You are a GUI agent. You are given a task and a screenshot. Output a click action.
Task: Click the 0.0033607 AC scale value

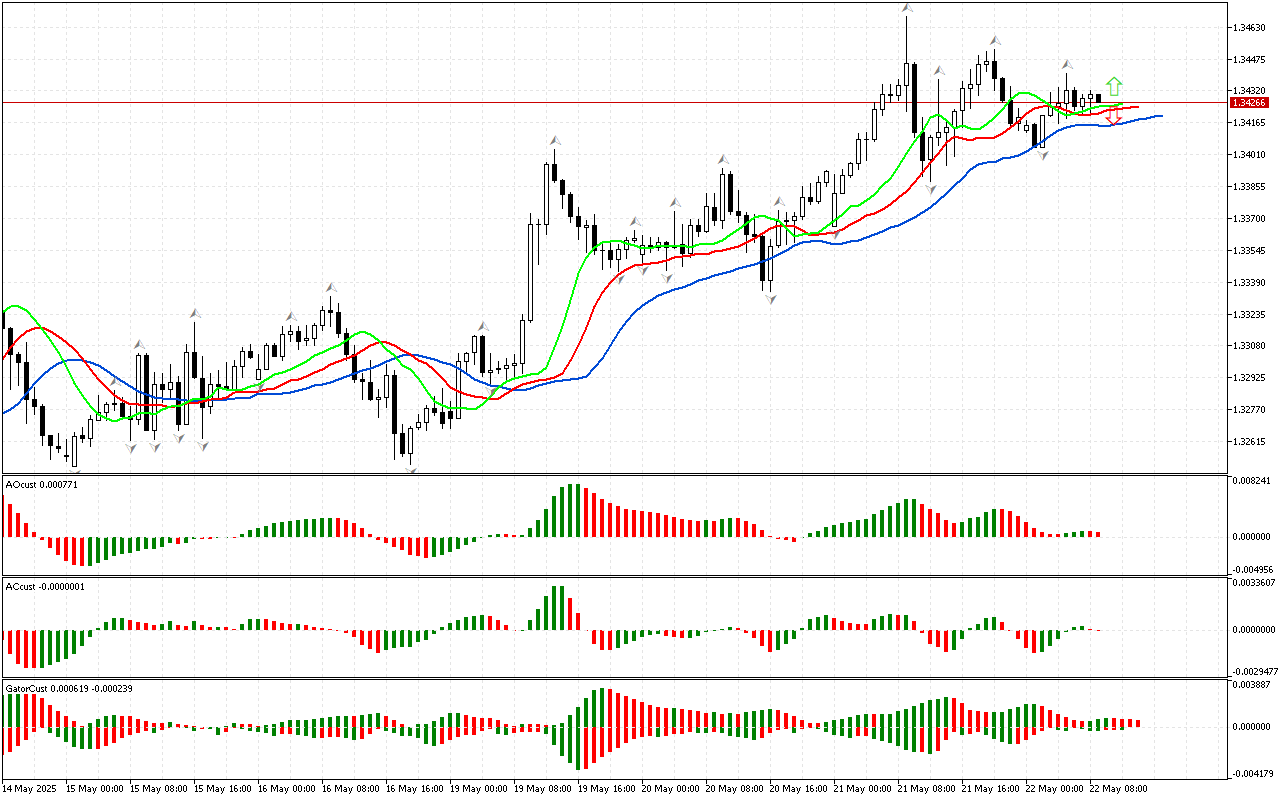1254,582
